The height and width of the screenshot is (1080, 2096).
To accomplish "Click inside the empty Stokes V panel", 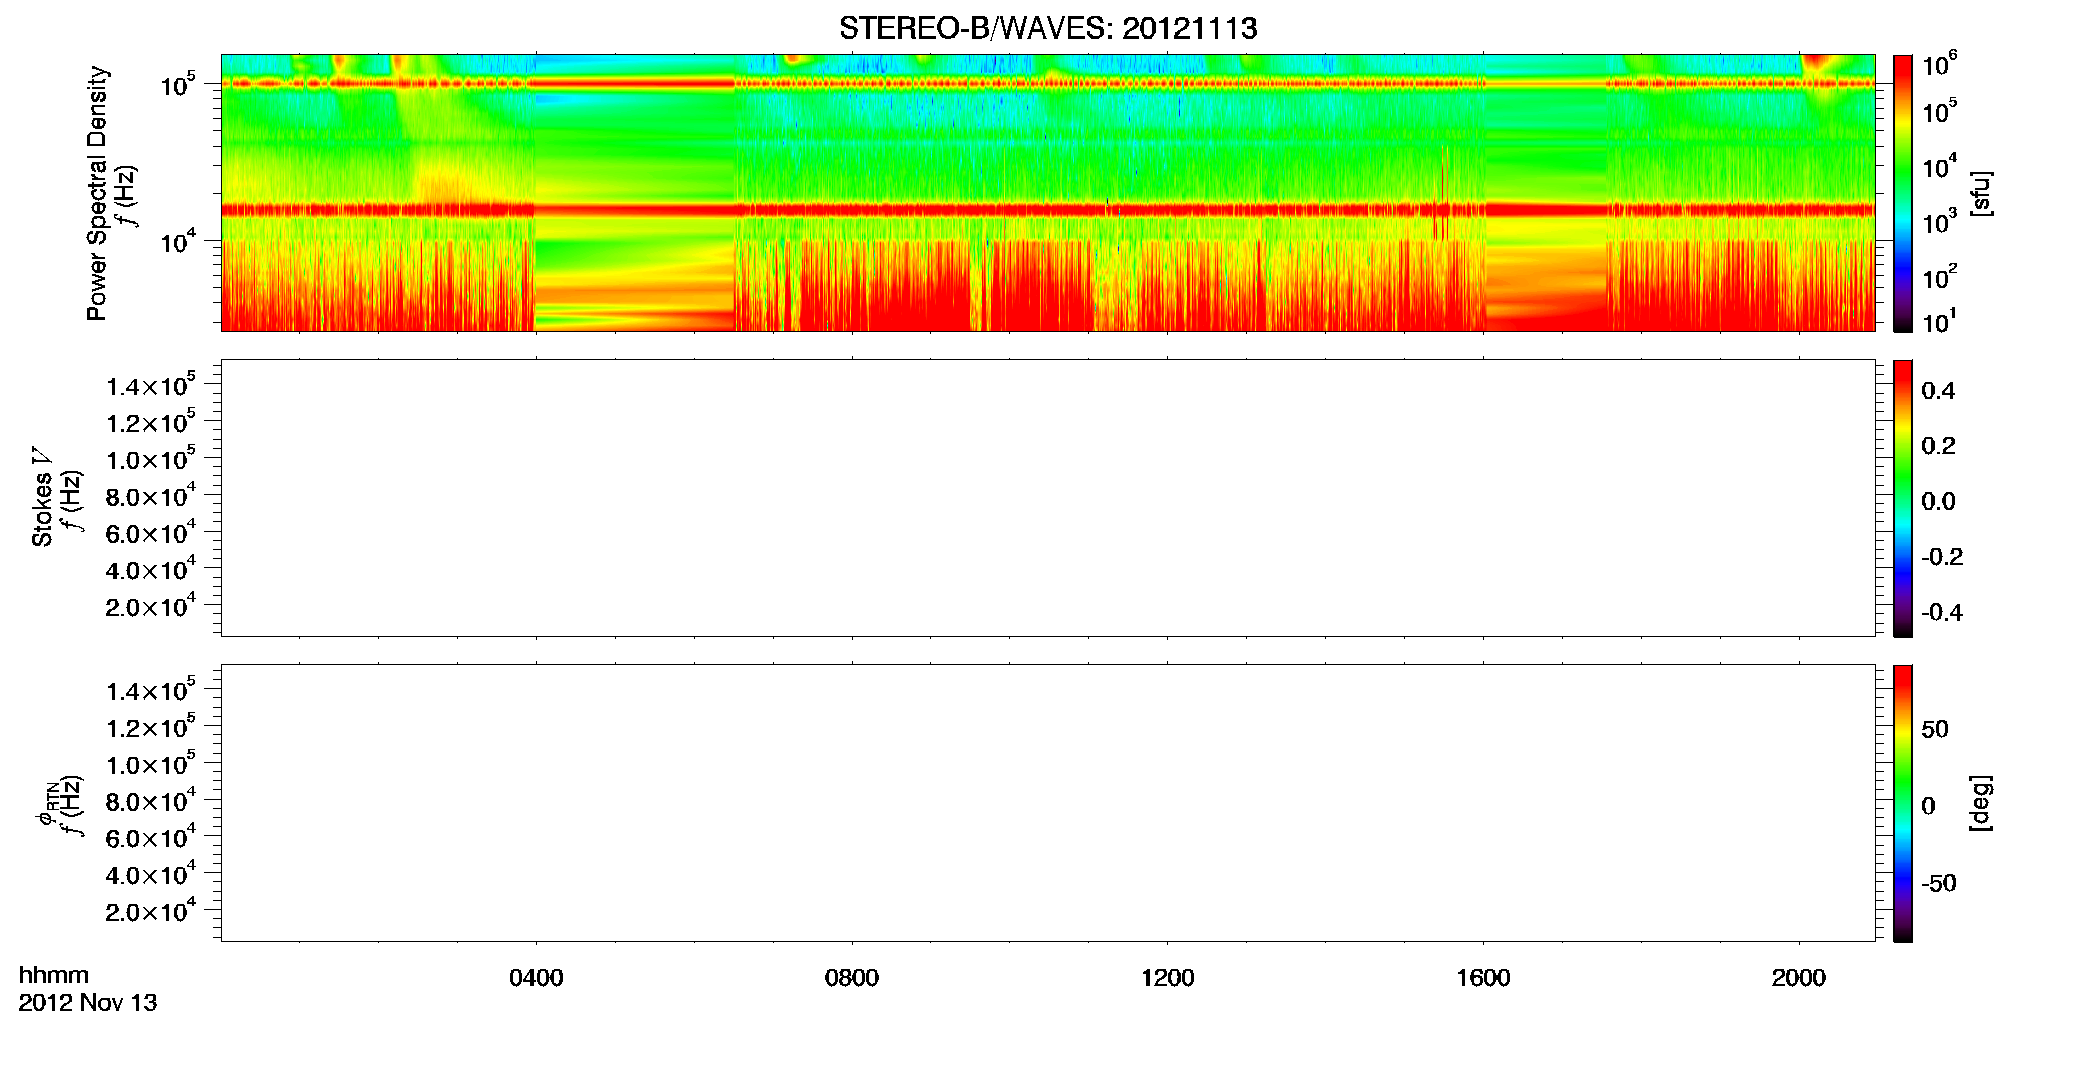I will pos(1048,498).
